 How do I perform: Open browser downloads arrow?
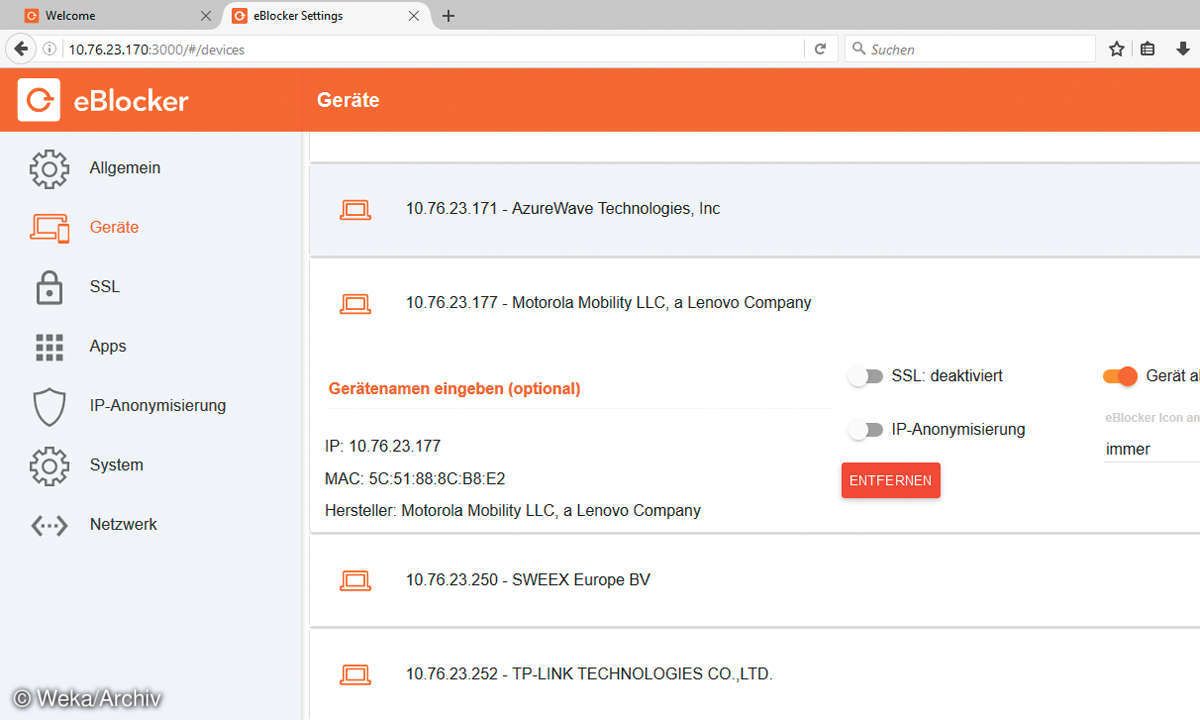click(1183, 49)
